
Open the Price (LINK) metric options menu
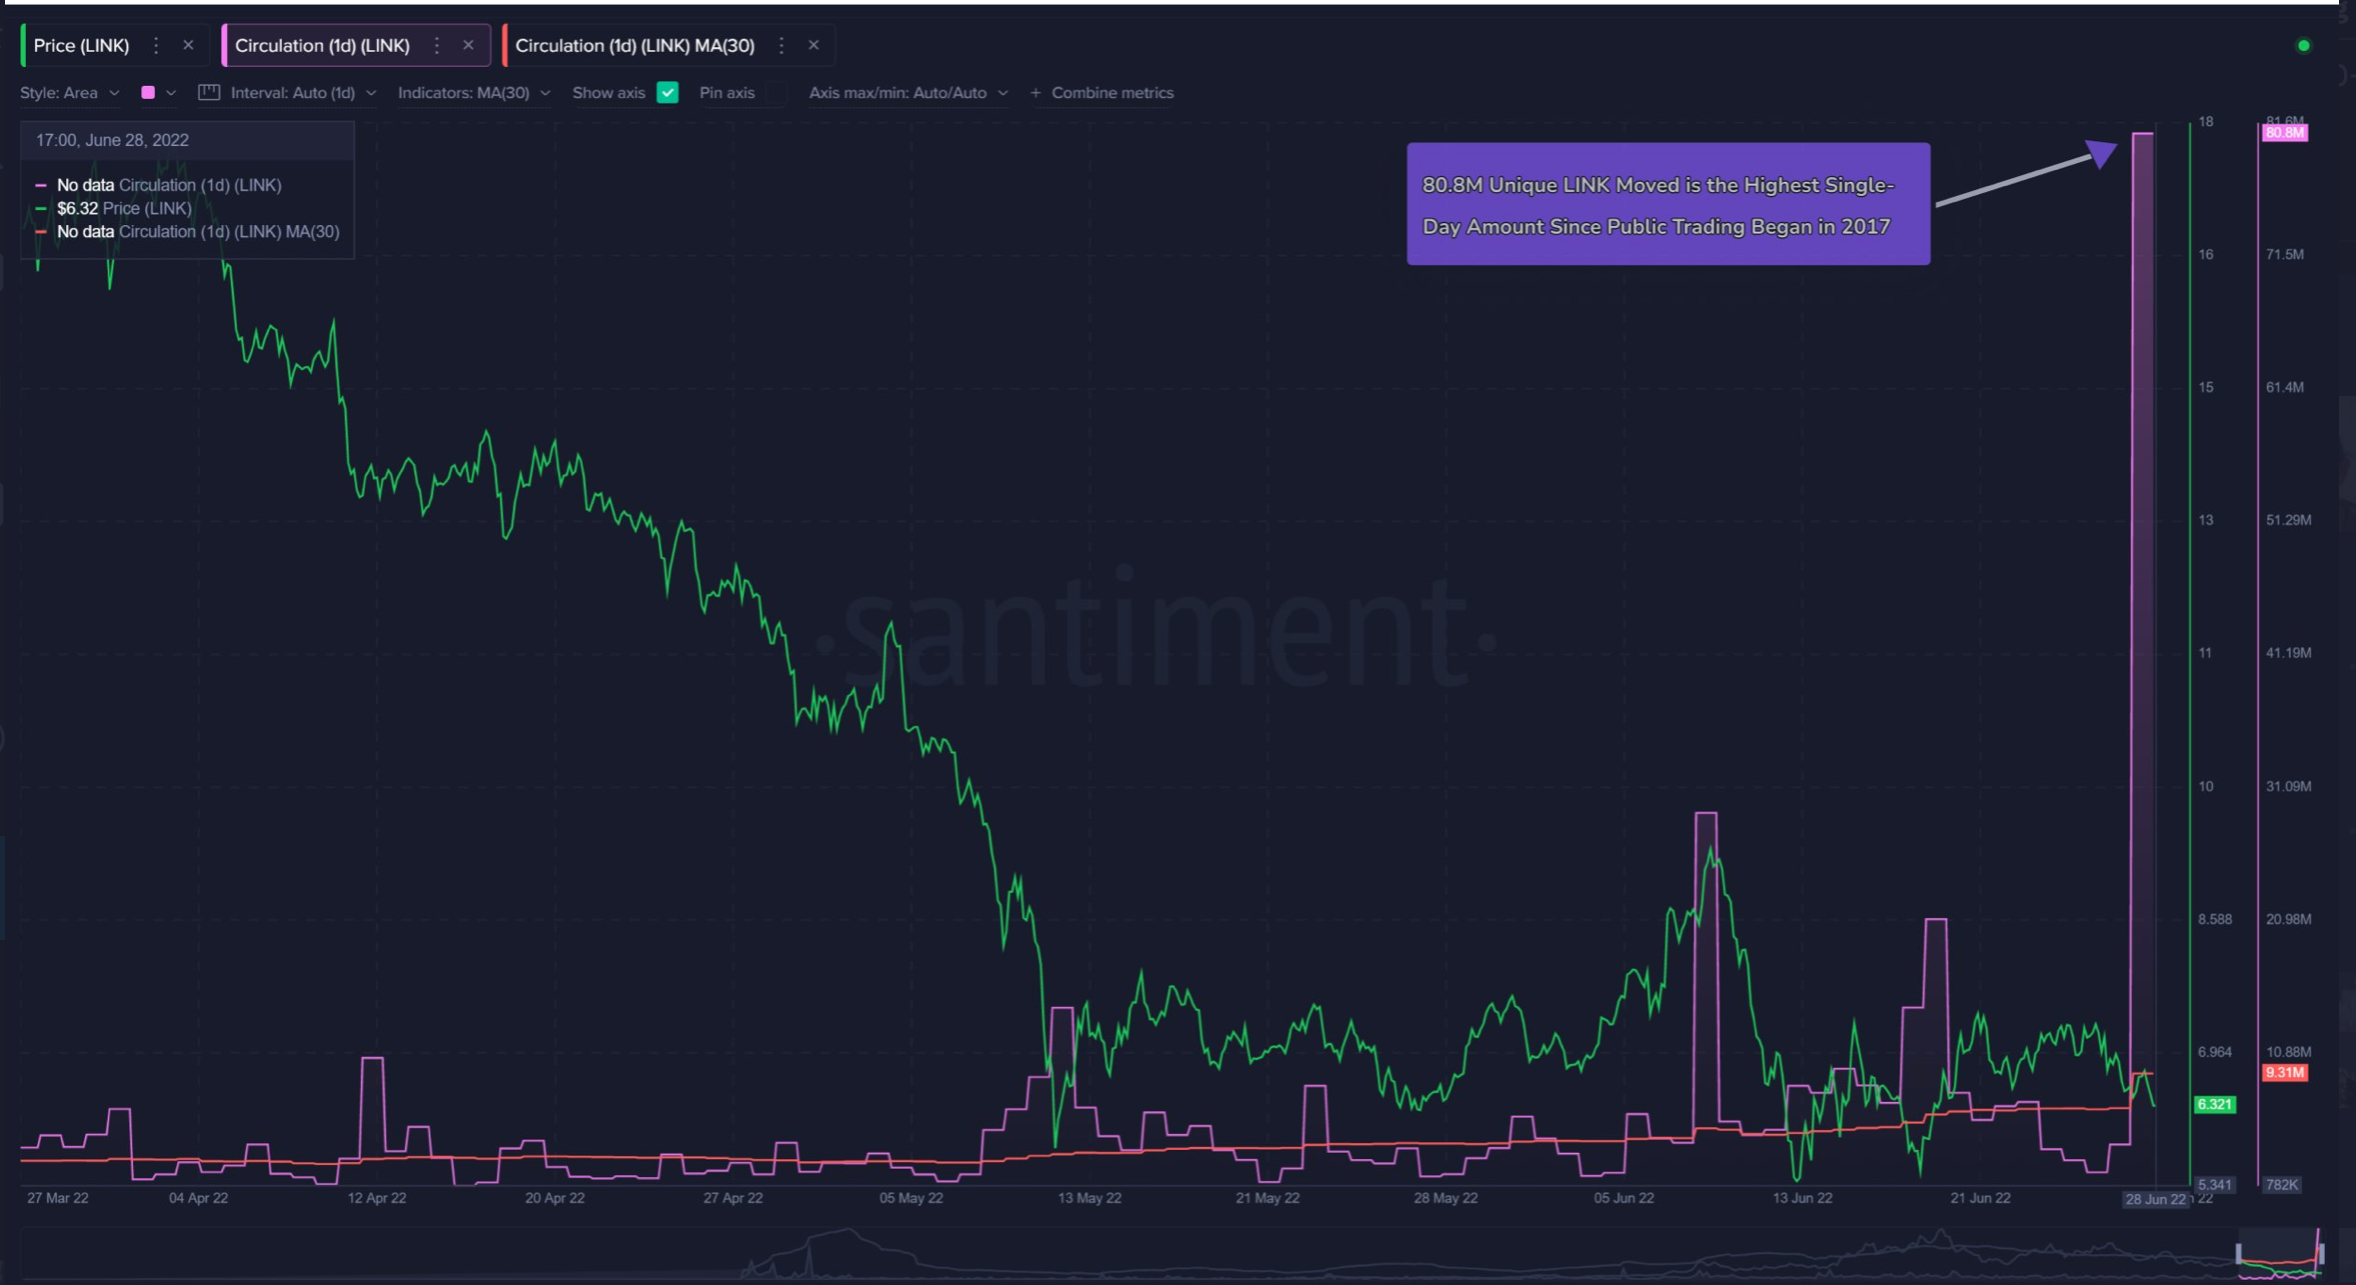155,45
